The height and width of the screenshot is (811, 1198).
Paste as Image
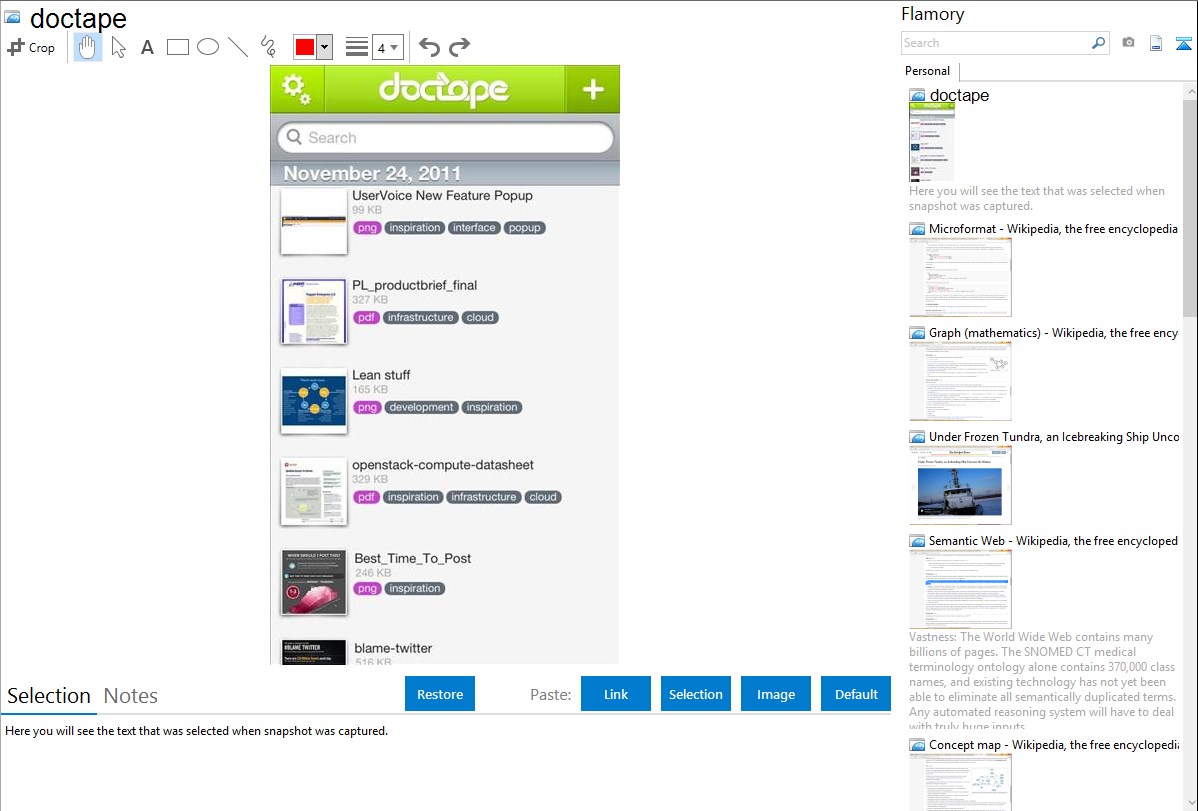(x=776, y=694)
